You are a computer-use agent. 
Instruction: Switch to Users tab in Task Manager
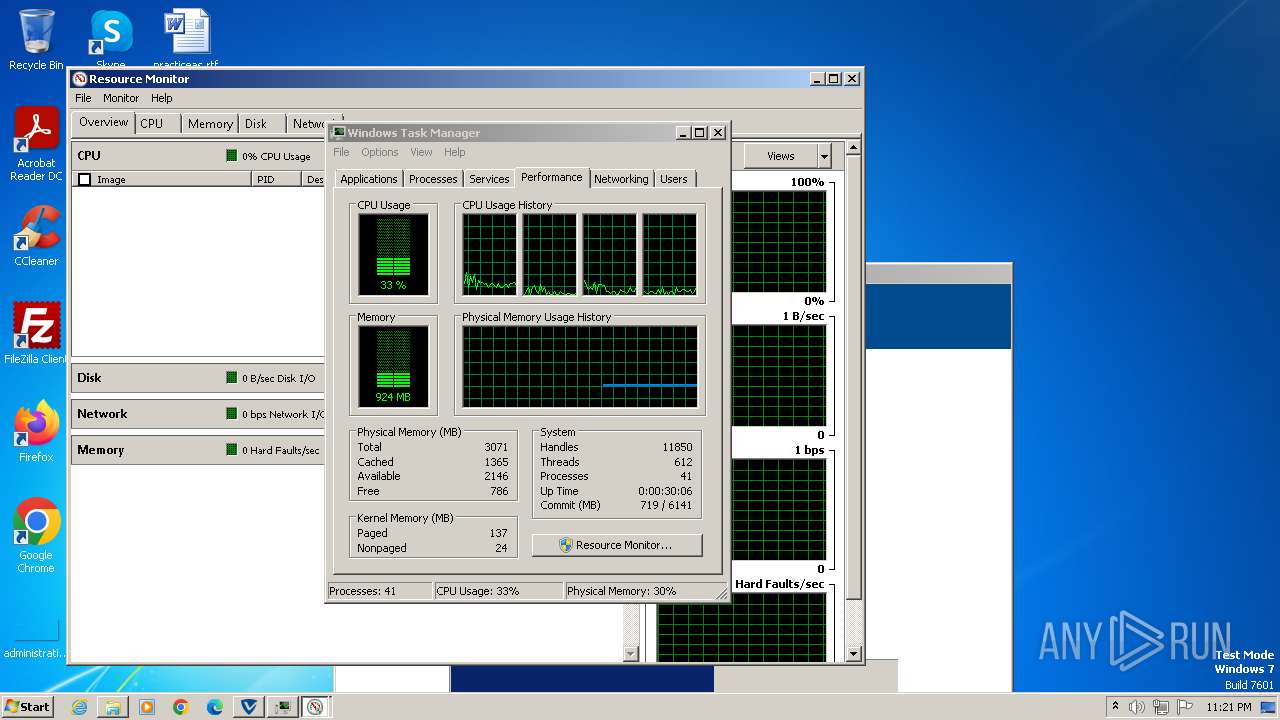674,179
